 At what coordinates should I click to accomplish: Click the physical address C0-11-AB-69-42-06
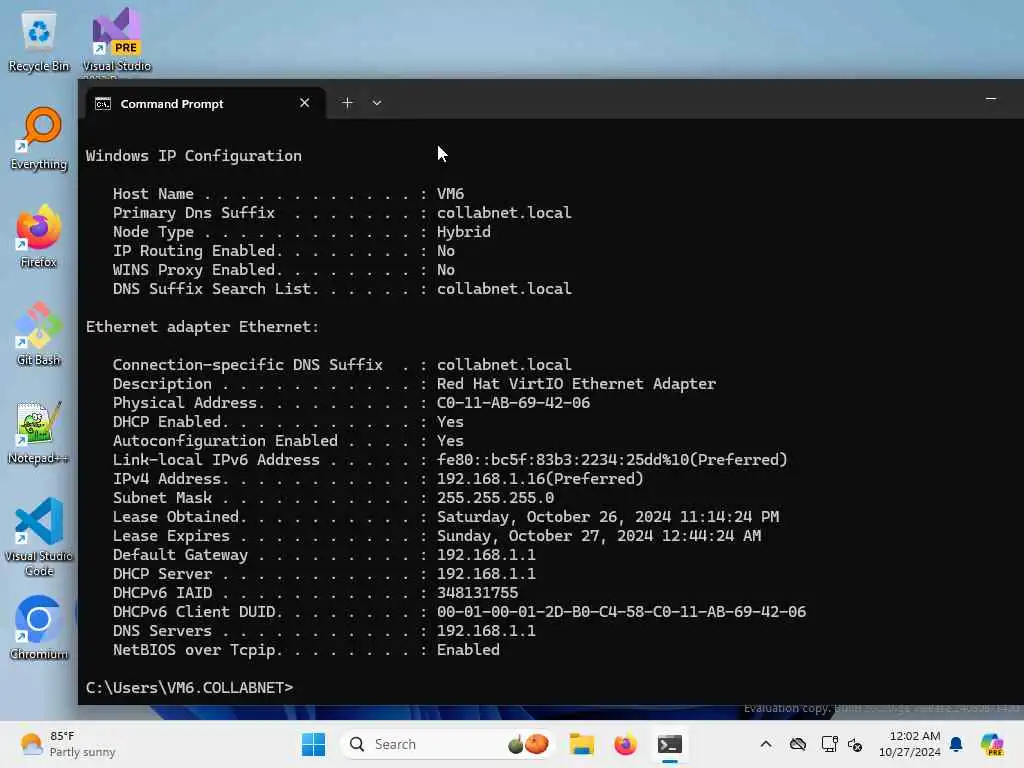point(513,403)
